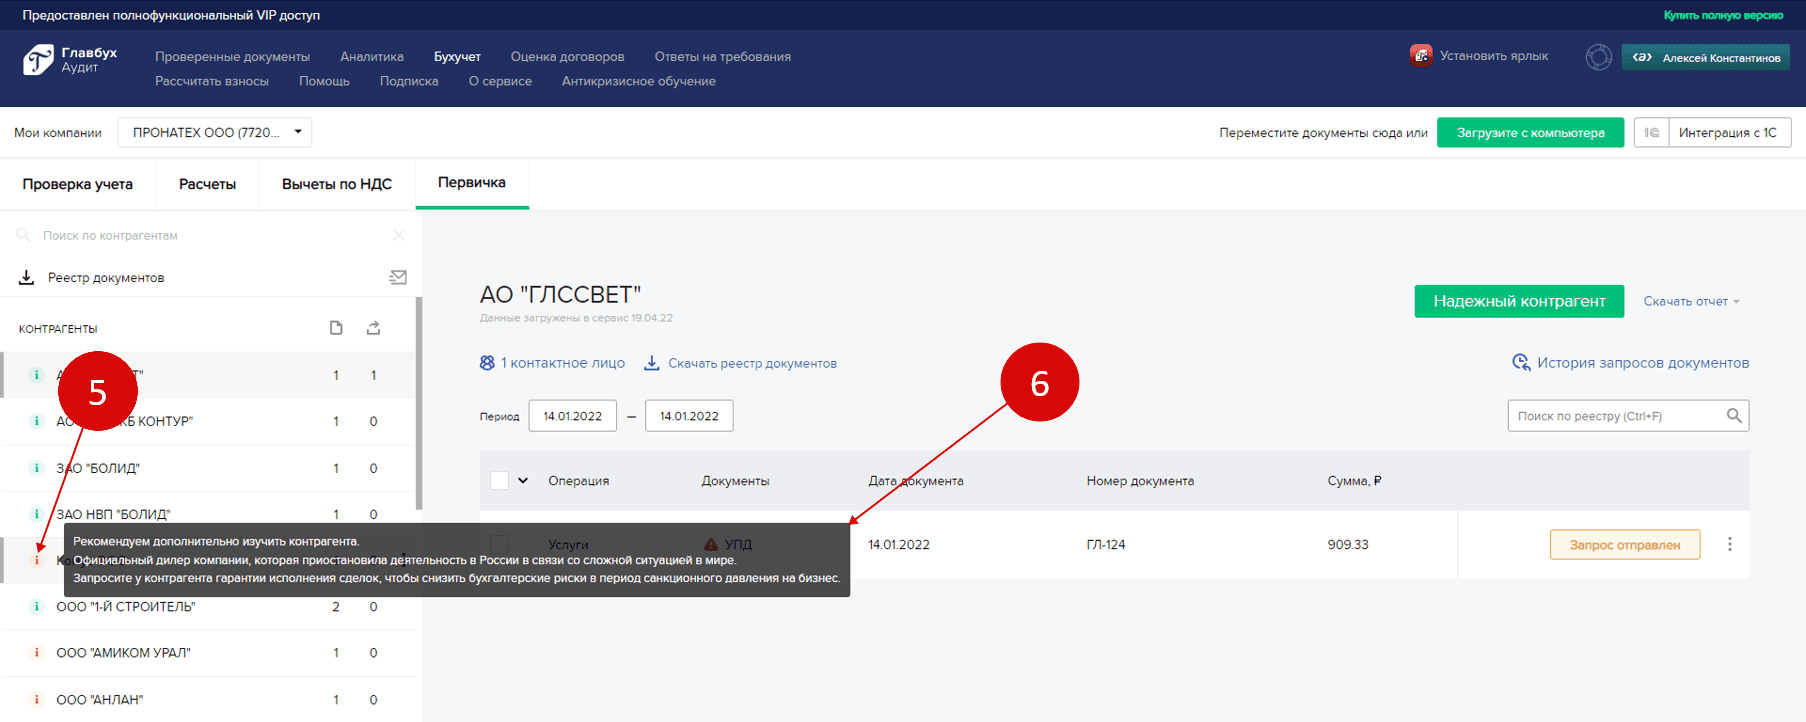Switch to the Вычеты по НДС tab

coord(337,184)
